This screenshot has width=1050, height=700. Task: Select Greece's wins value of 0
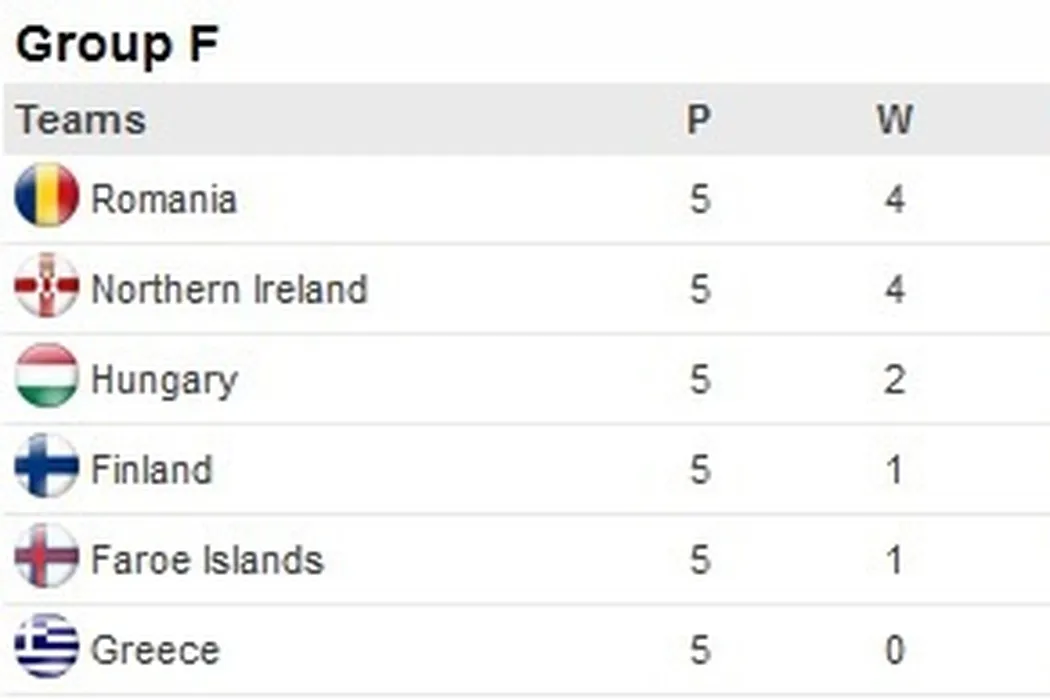(x=894, y=650)
